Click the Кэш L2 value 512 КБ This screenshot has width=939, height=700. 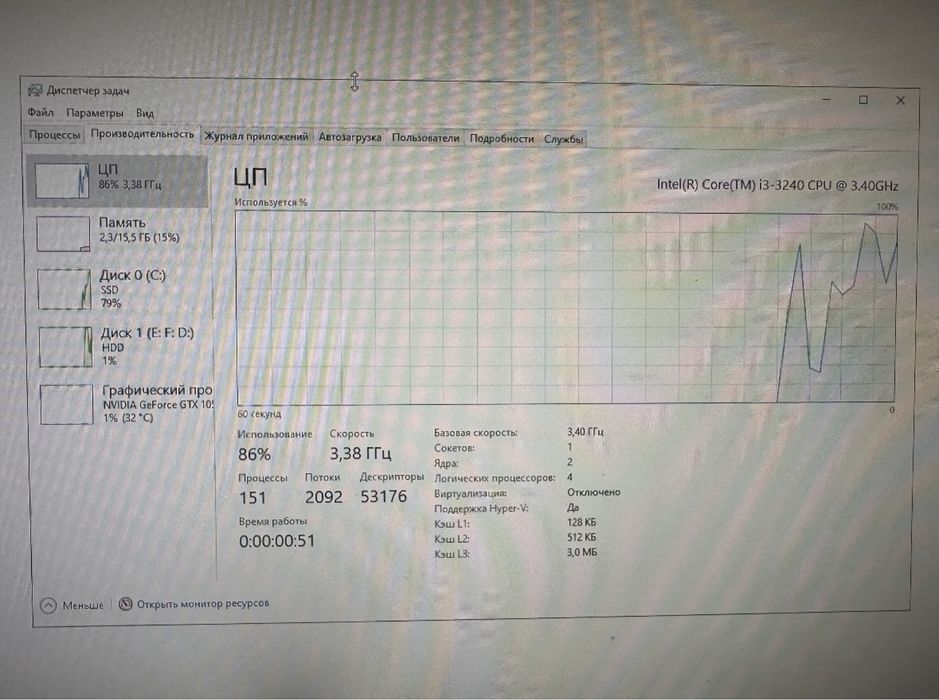[581, 538]
